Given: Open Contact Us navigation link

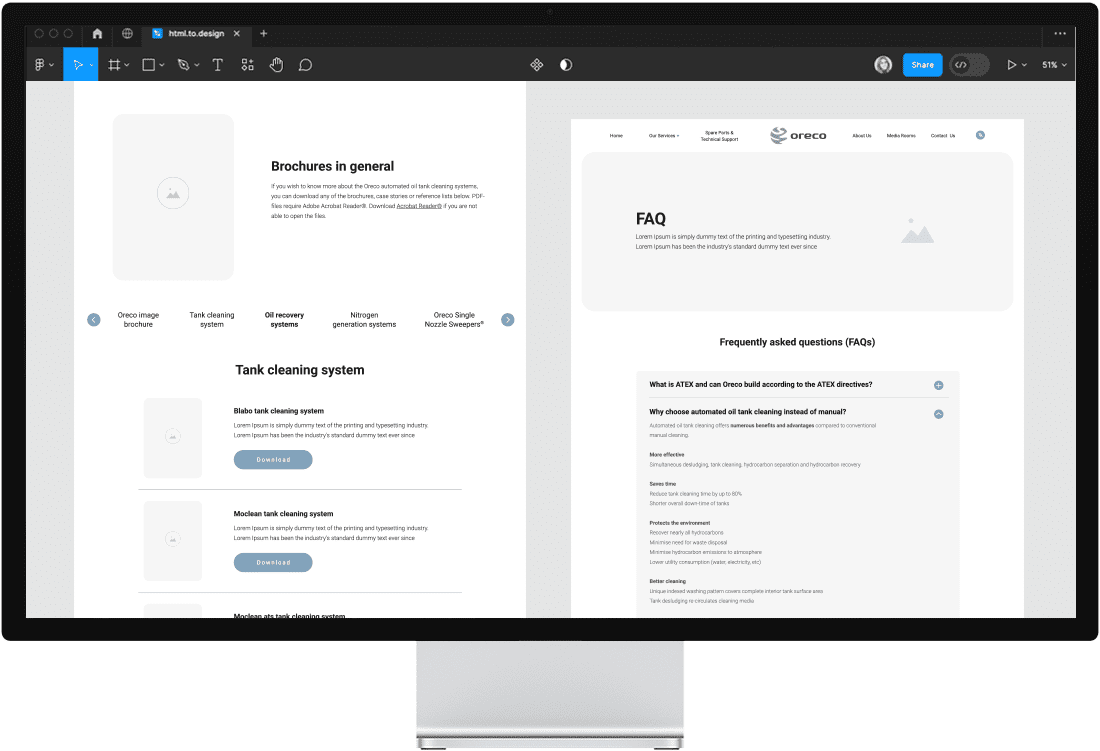Looking at the screenshot, I should [x=943, y=135].
